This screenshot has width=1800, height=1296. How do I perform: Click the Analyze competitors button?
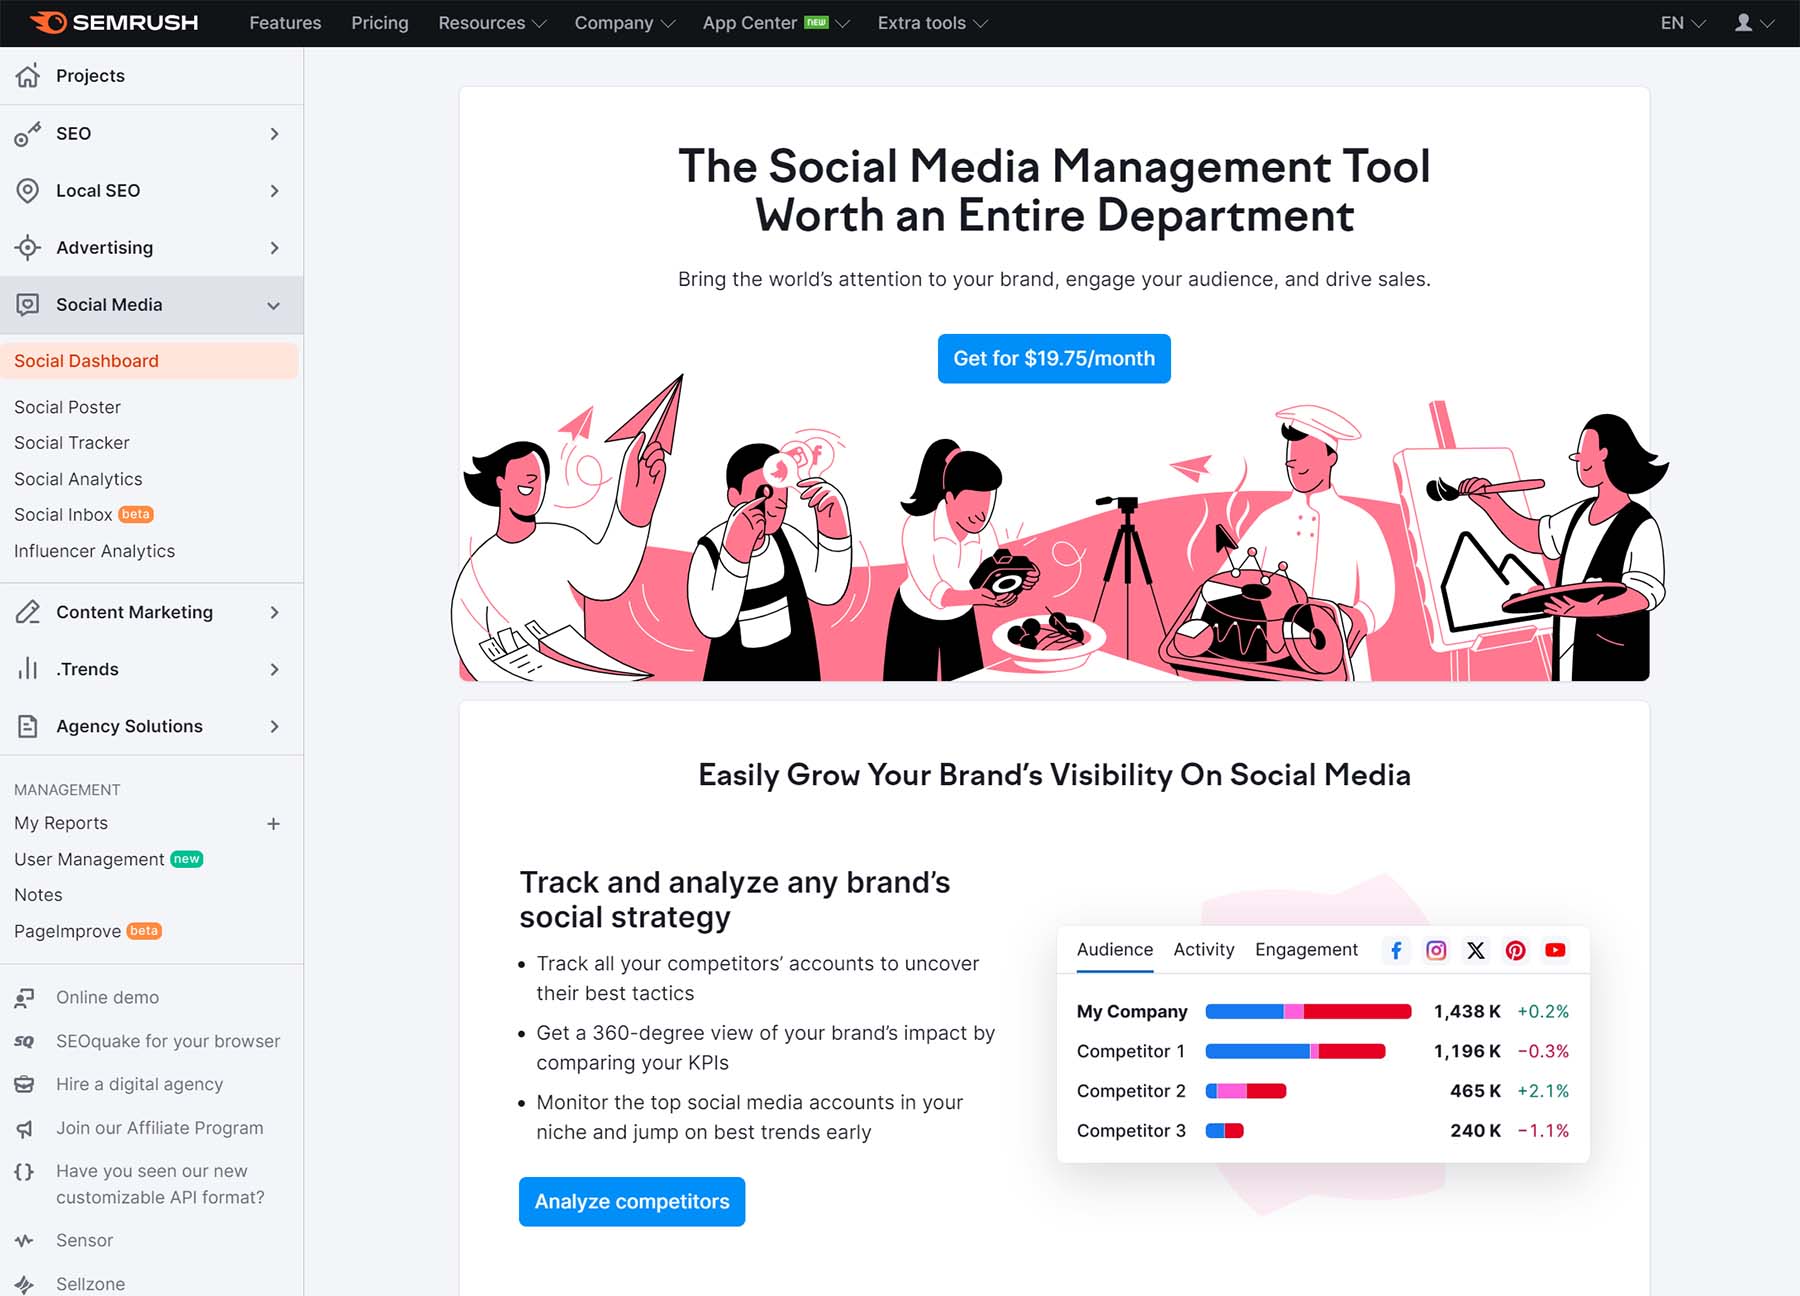tap(631, 1201)
